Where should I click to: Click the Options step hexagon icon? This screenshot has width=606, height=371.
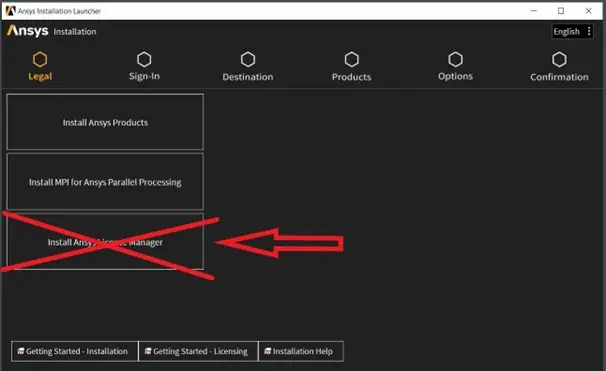pos(455,60)
